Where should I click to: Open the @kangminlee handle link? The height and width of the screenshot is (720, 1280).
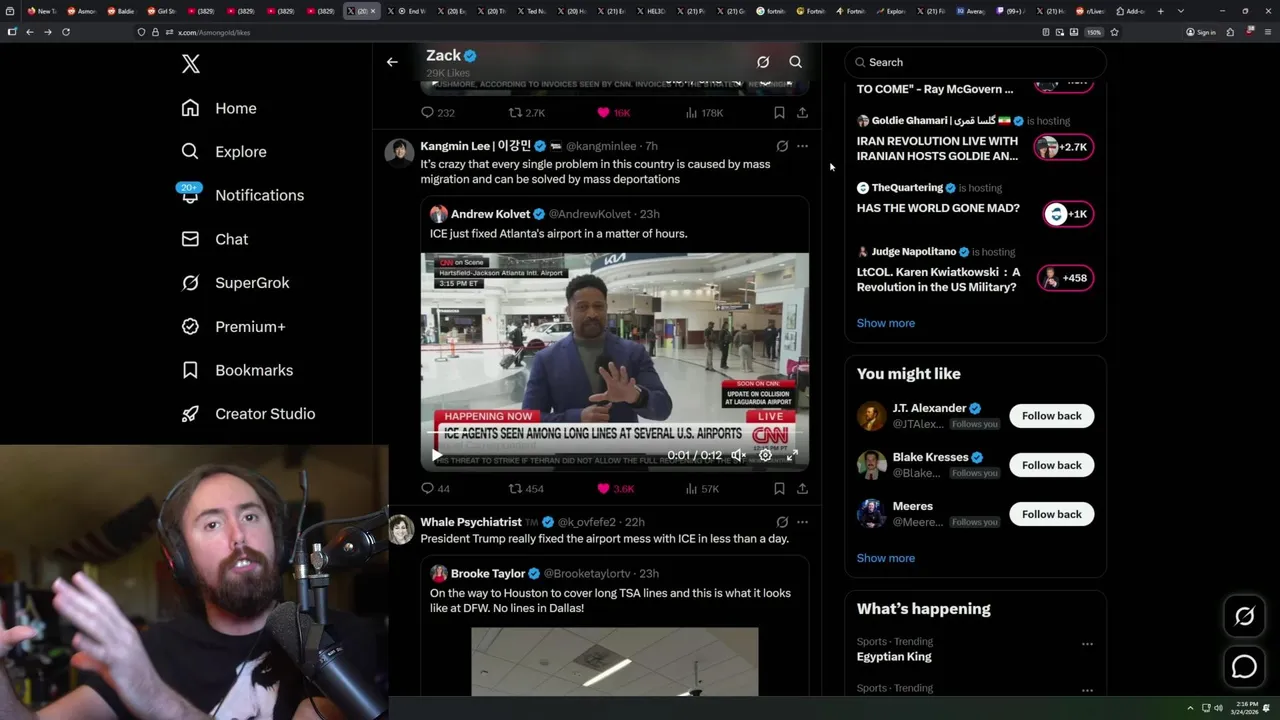tap(601, 146)
